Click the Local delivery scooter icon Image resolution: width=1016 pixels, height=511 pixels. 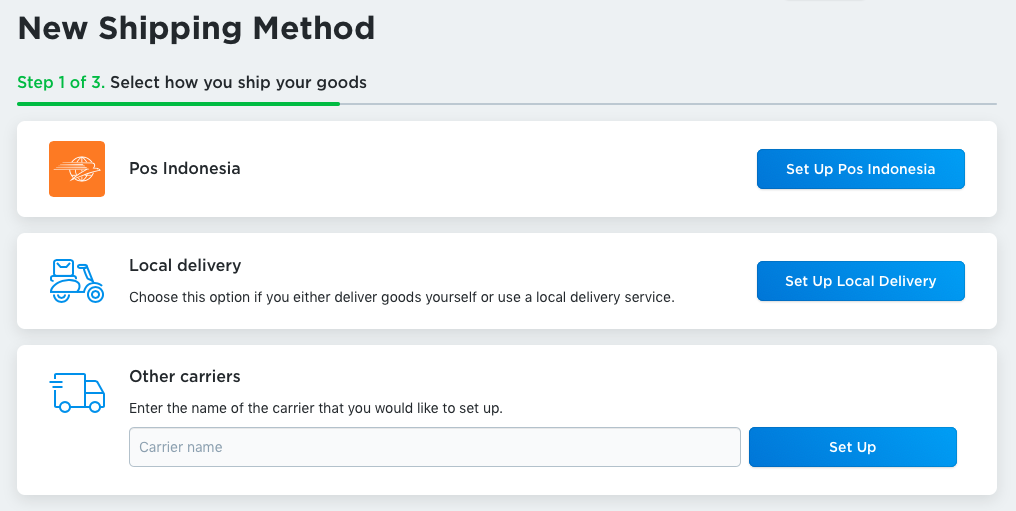coord(77,281)
